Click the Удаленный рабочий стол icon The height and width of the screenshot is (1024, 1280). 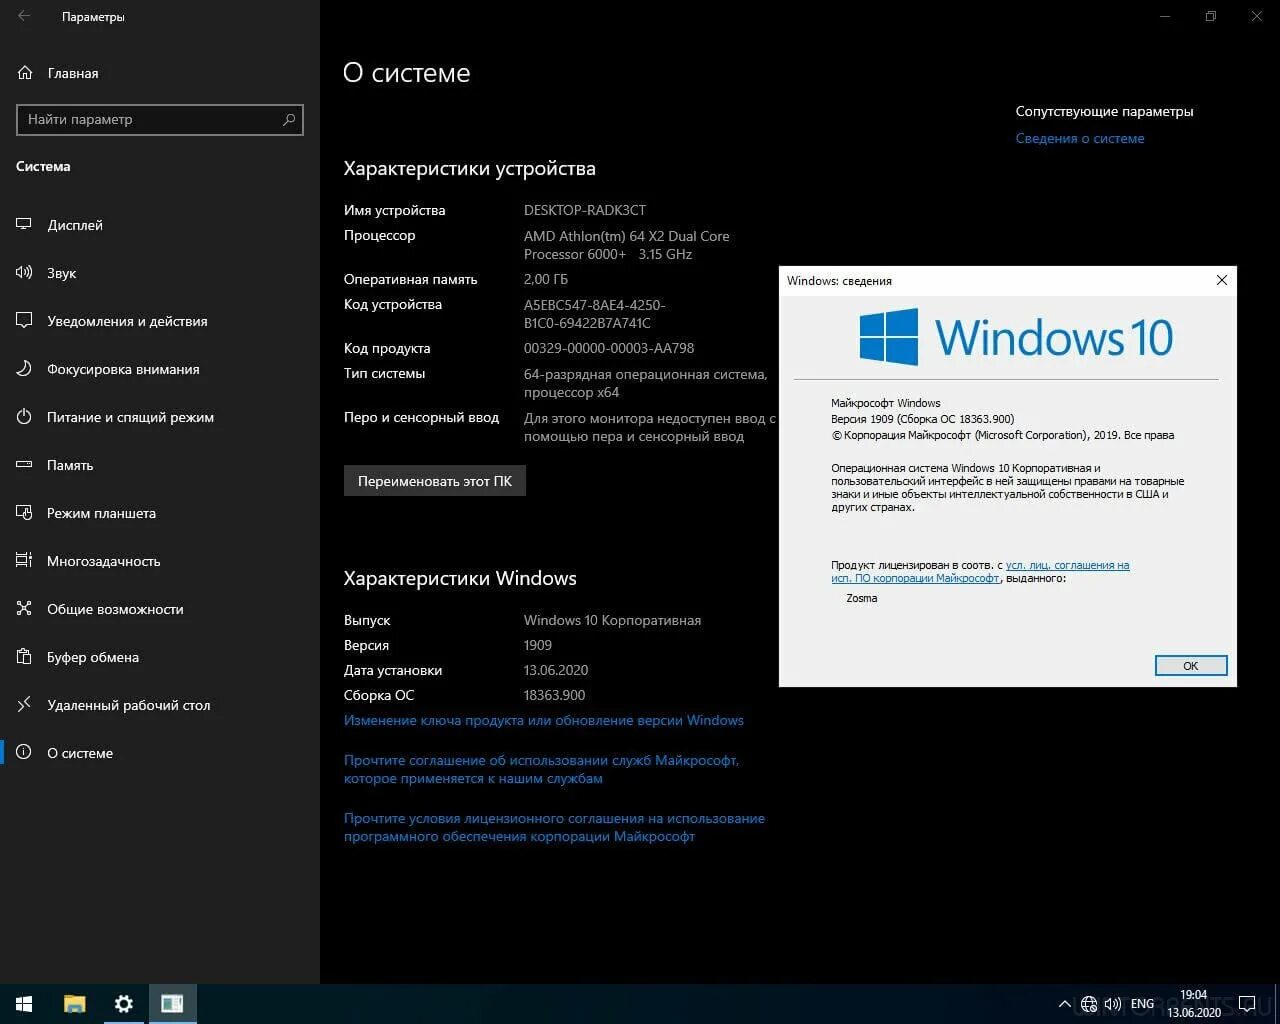25,705
